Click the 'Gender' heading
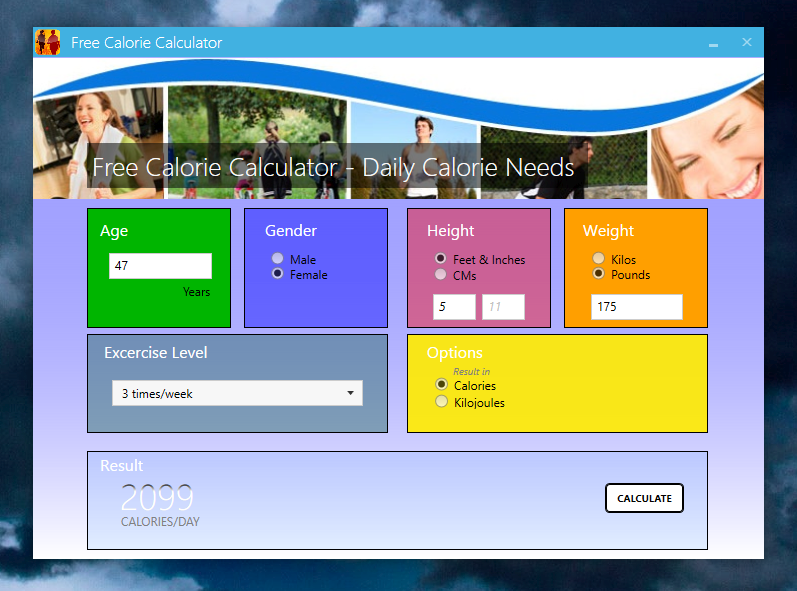 tap(291, 231)
